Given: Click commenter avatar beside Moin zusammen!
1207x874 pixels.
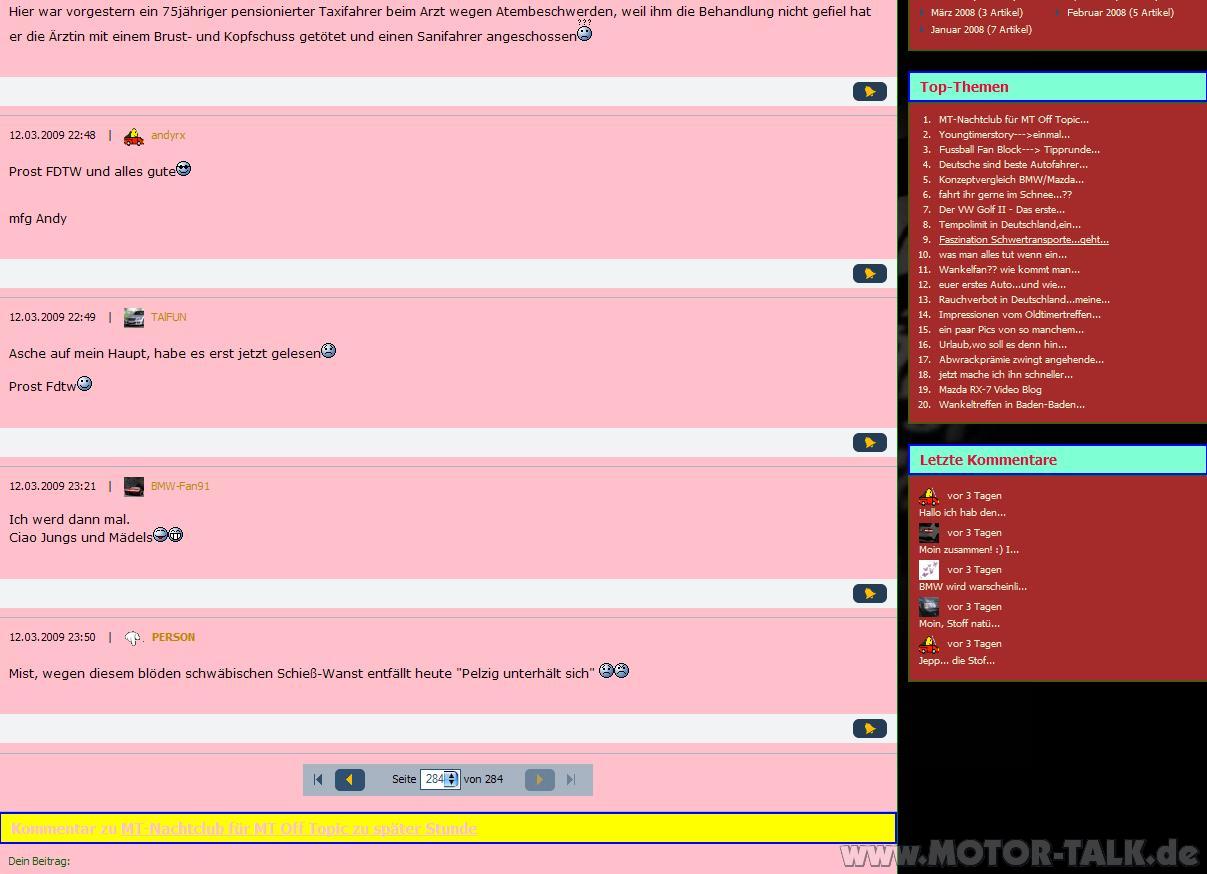Looking at the screenshot, I should click(x=929, y=533).
